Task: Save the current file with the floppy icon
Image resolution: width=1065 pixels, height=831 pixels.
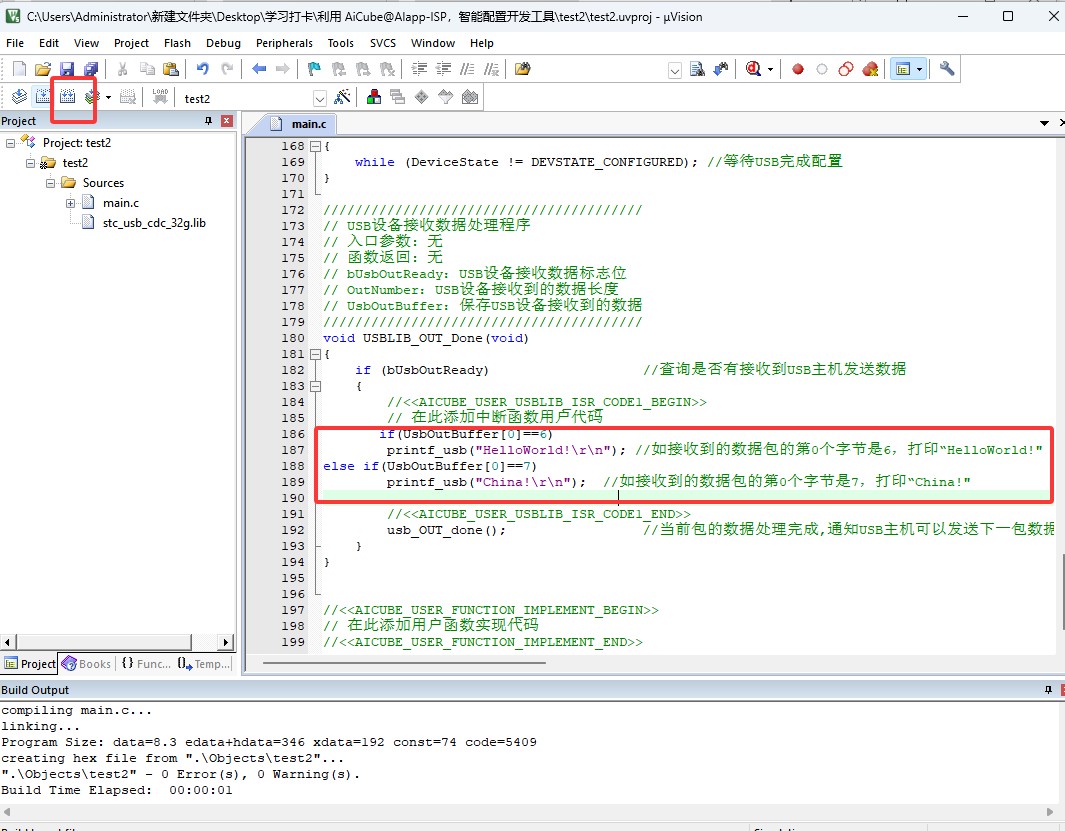Action: 67,69
